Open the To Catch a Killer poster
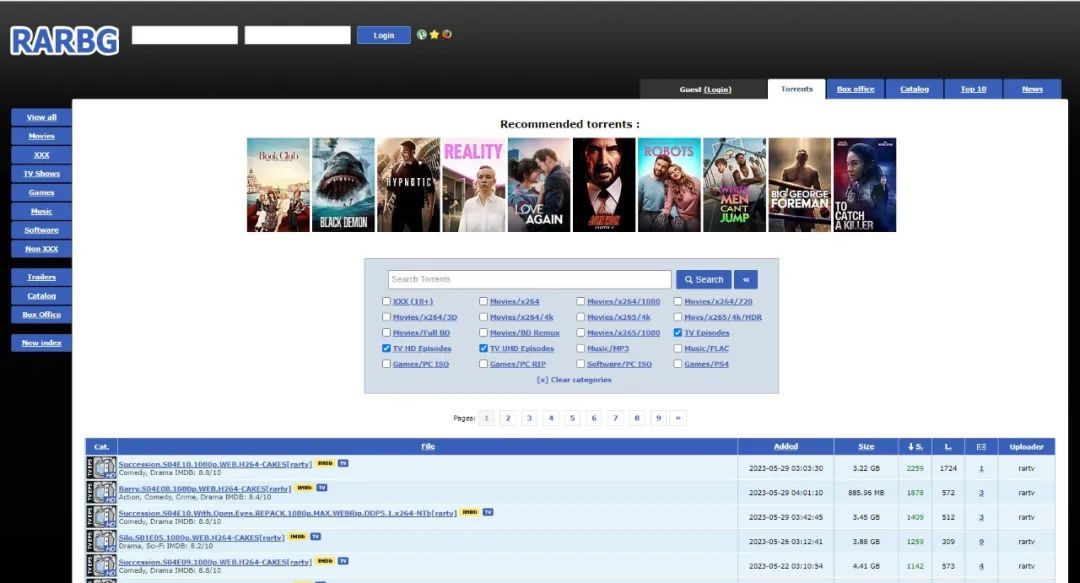The height and width of the screenshot is (583, 1080). 864,185
